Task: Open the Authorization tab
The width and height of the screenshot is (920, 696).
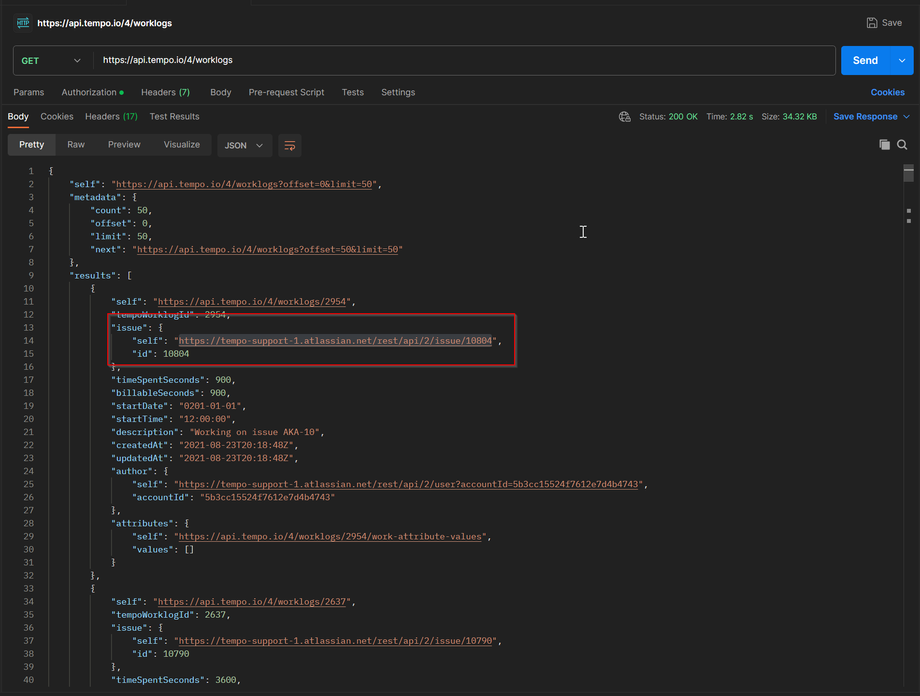Action: 92,92
